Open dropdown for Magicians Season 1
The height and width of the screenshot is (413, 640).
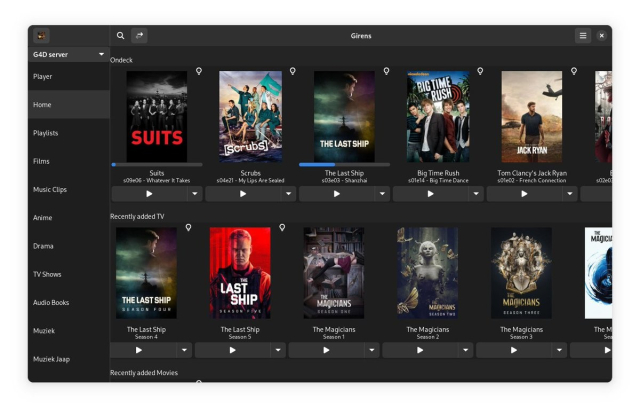(x=372, y=350)
